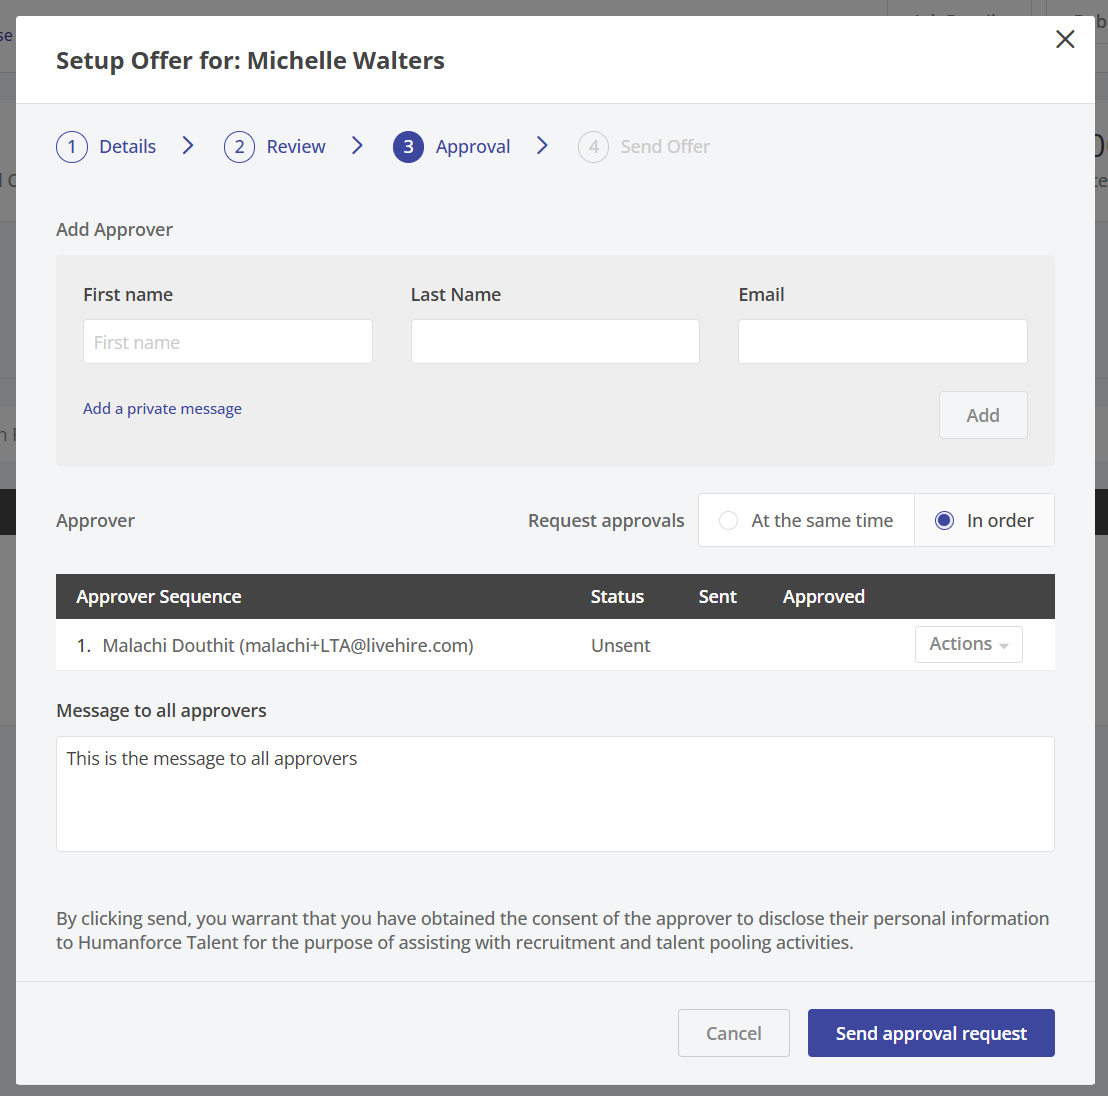Close the Setup Offer dialog with X

[x=1065, y=39]
